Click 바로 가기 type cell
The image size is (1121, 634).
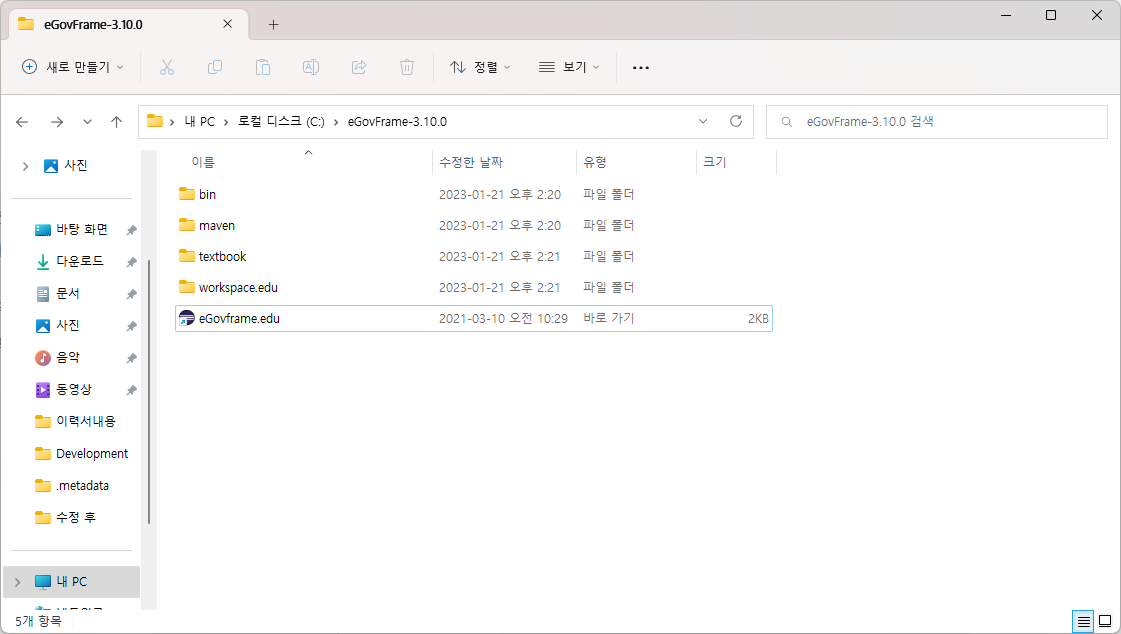click(608, 318)
